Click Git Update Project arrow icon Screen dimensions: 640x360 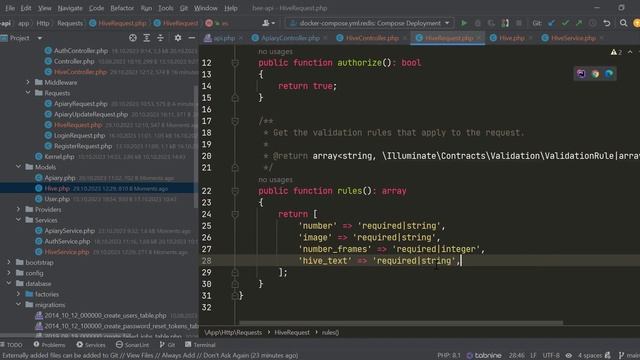pos(551,23)
